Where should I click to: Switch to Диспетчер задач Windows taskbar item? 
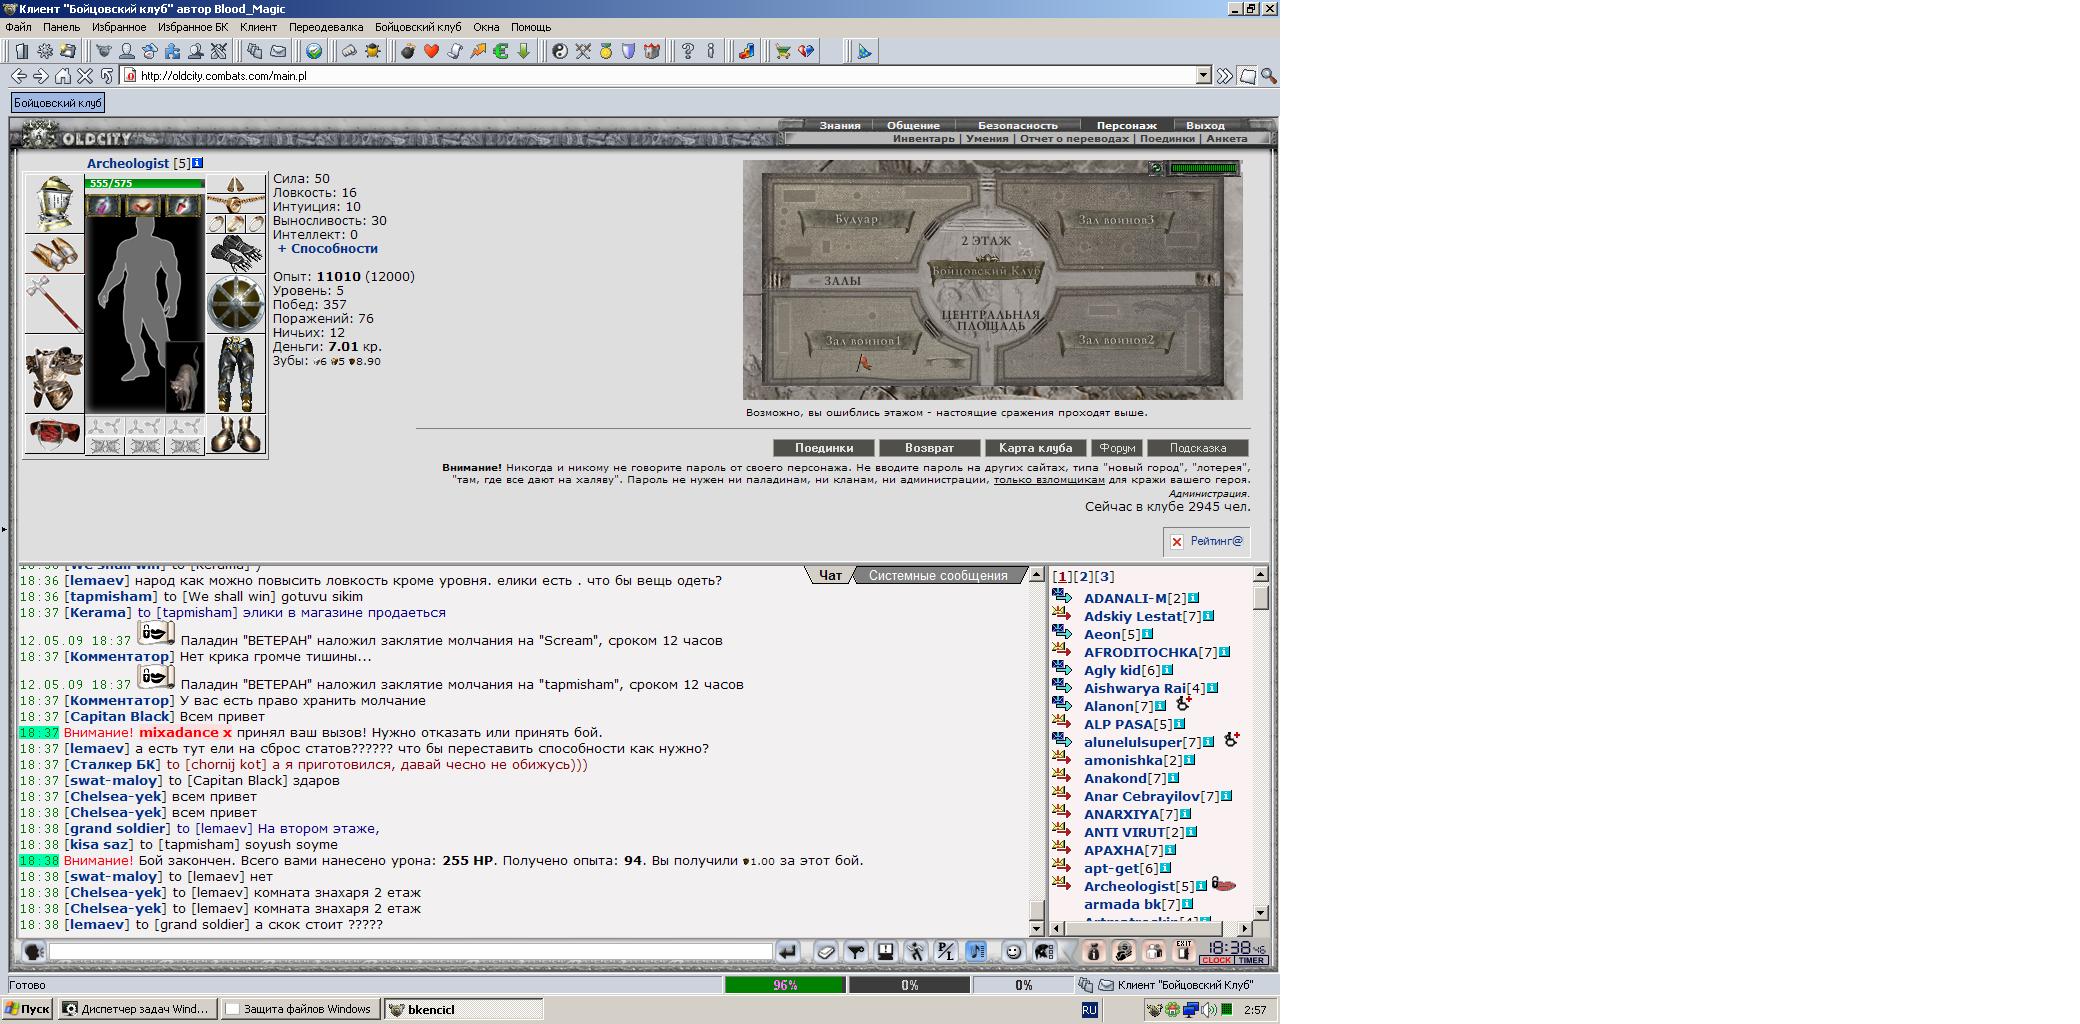[136, 1009]
